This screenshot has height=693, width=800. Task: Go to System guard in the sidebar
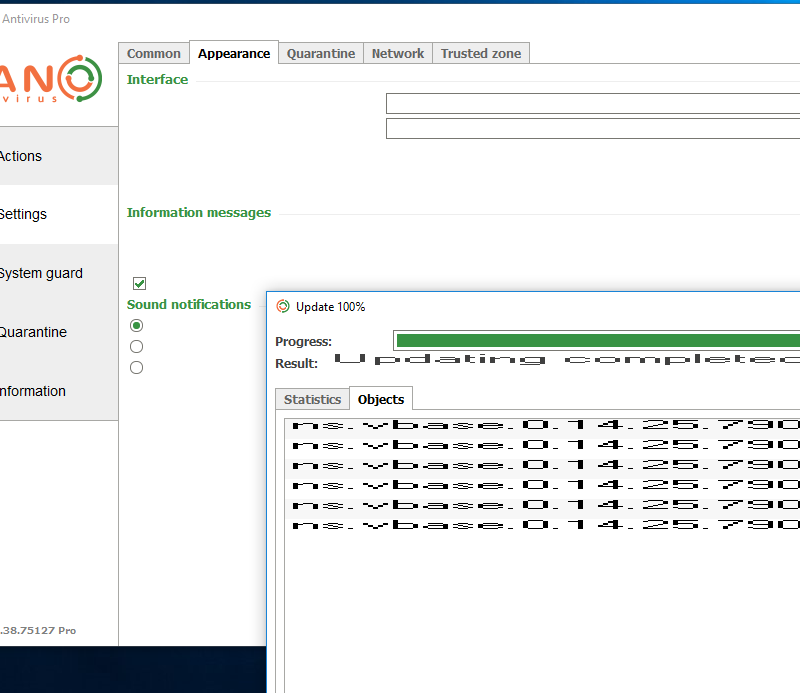pyautogui.click(x=41, y=273)
